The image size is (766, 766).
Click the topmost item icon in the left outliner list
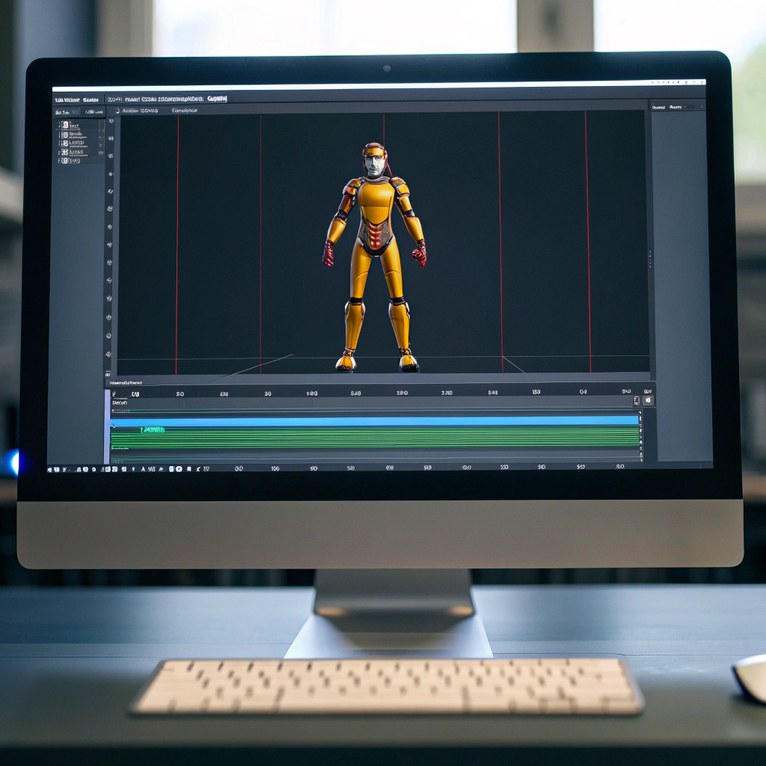point(65,125)
